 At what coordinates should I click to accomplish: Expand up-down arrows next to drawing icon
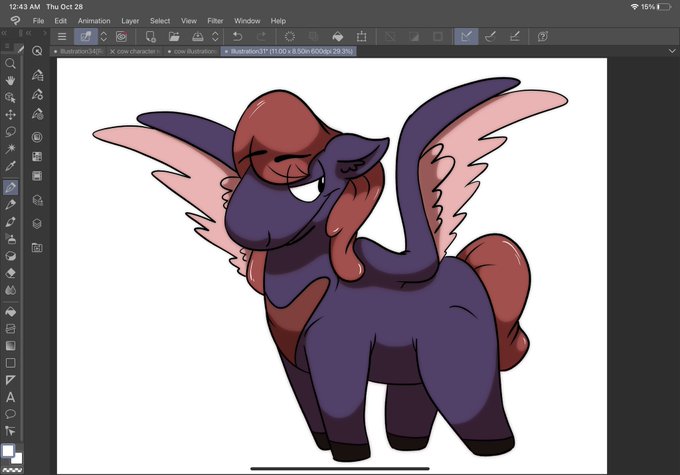click(x=104, y=36)
